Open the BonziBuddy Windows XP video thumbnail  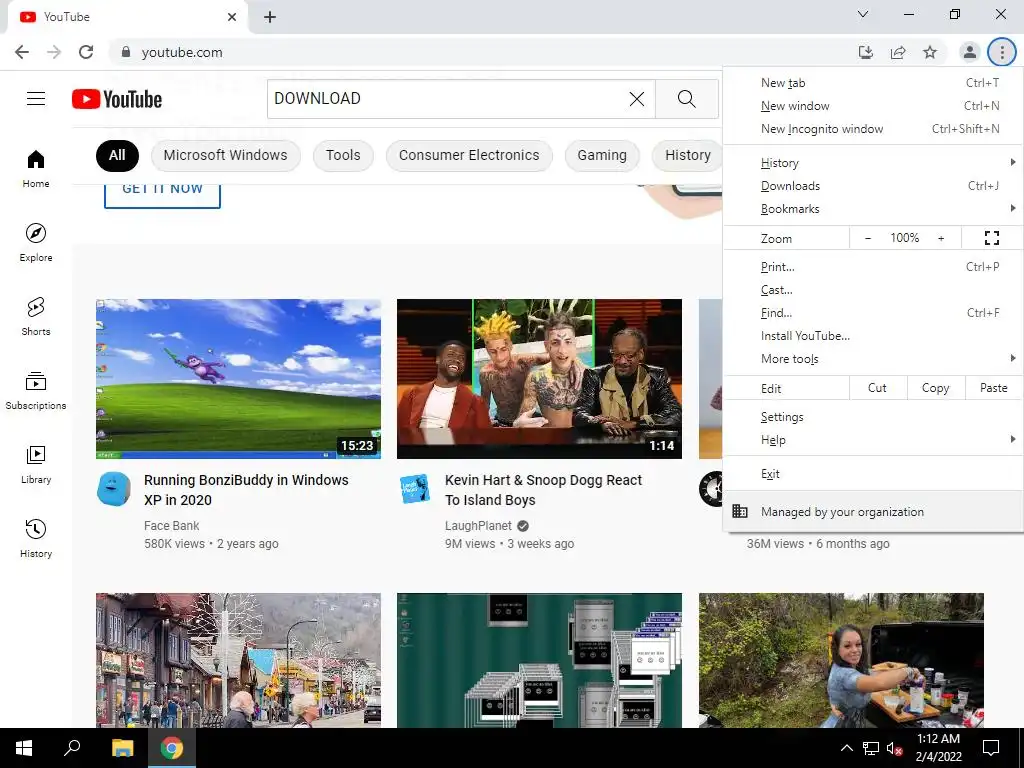click(238, 379)
